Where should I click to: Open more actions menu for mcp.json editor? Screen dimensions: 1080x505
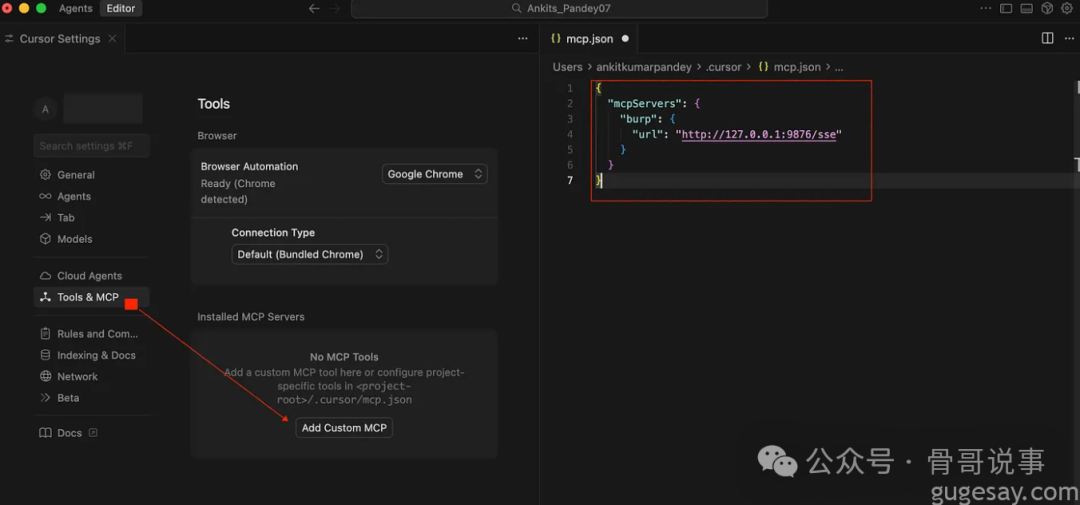pos(1068,38)
